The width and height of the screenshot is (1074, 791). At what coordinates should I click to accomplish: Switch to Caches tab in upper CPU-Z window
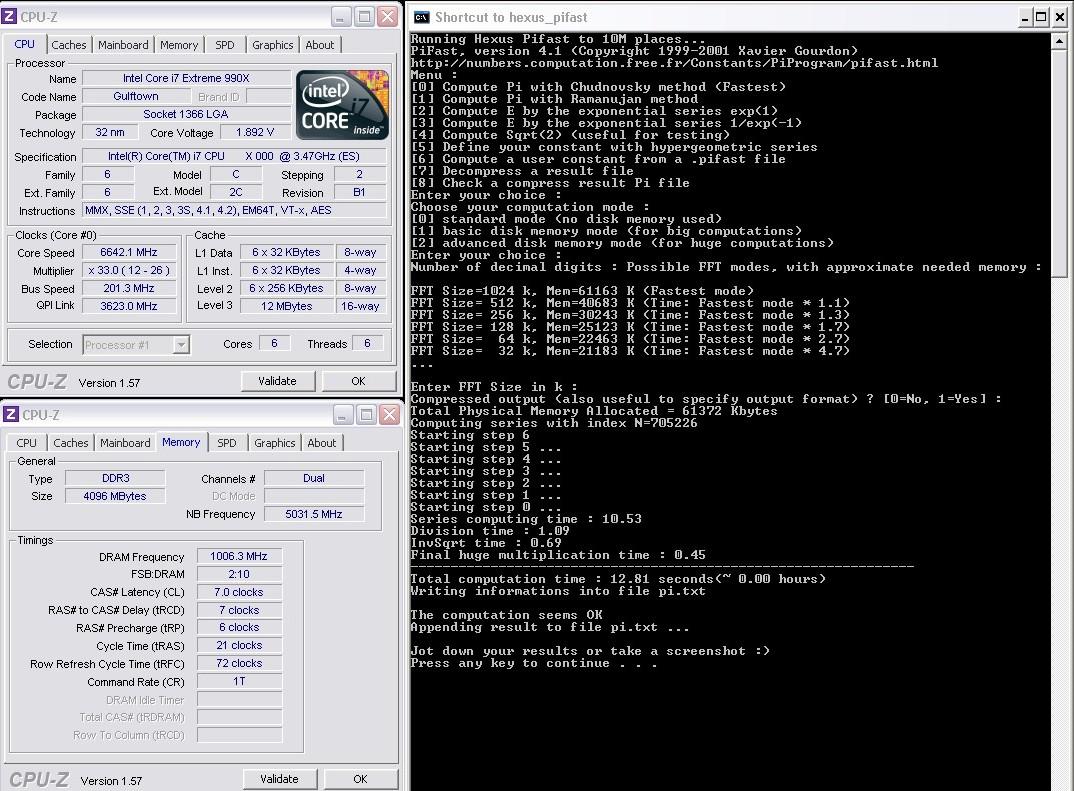tap(69, 45)
